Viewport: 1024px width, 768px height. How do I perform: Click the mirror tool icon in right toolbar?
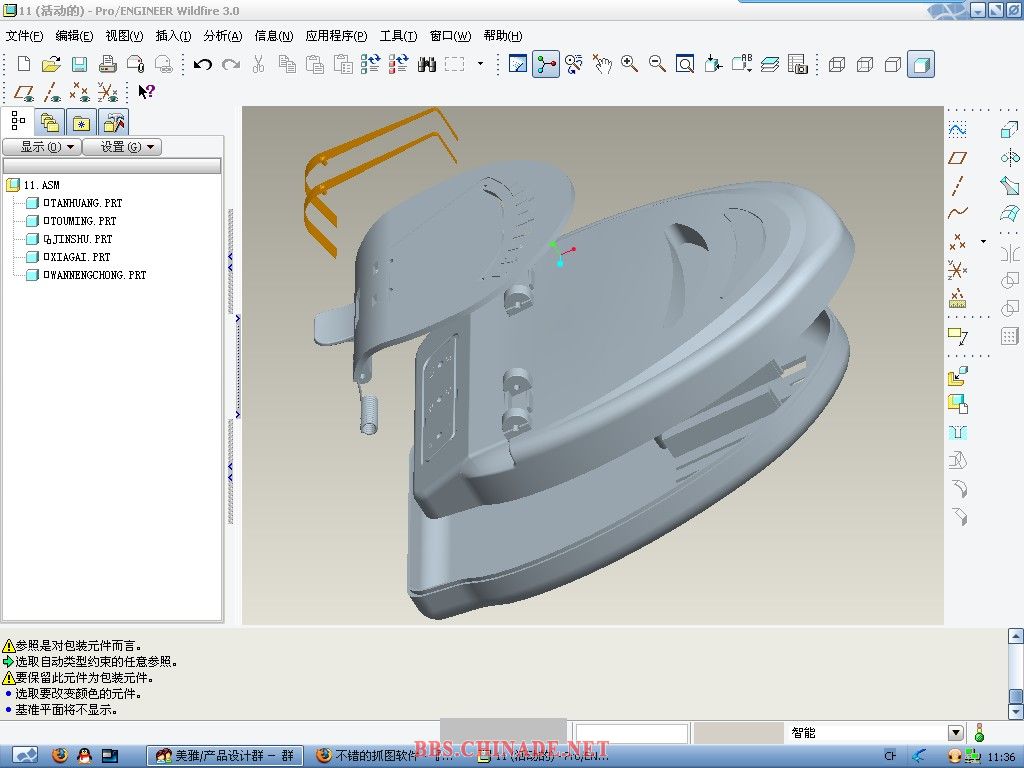1010,253
